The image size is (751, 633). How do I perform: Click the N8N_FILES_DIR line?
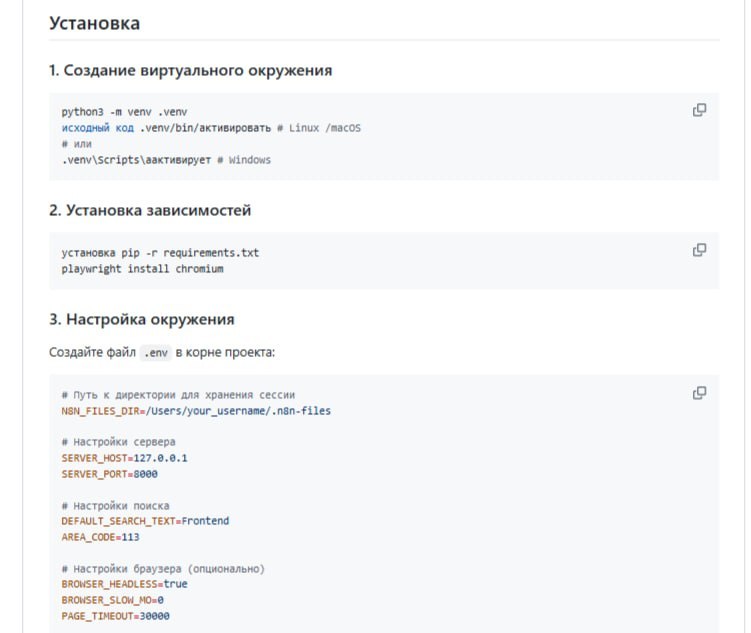click(196, 411)
